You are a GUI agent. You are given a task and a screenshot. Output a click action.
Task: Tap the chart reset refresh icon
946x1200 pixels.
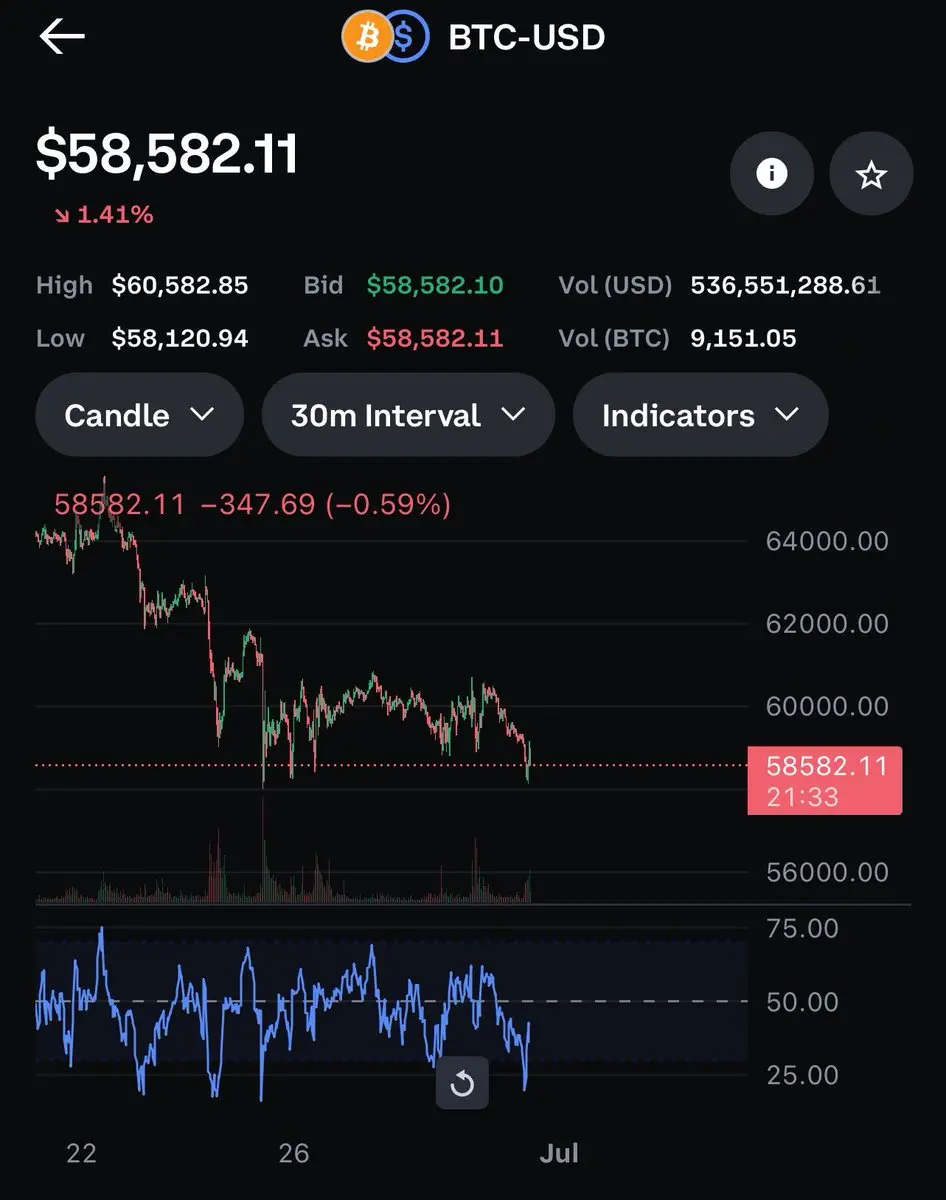(x=462, y=1083)
